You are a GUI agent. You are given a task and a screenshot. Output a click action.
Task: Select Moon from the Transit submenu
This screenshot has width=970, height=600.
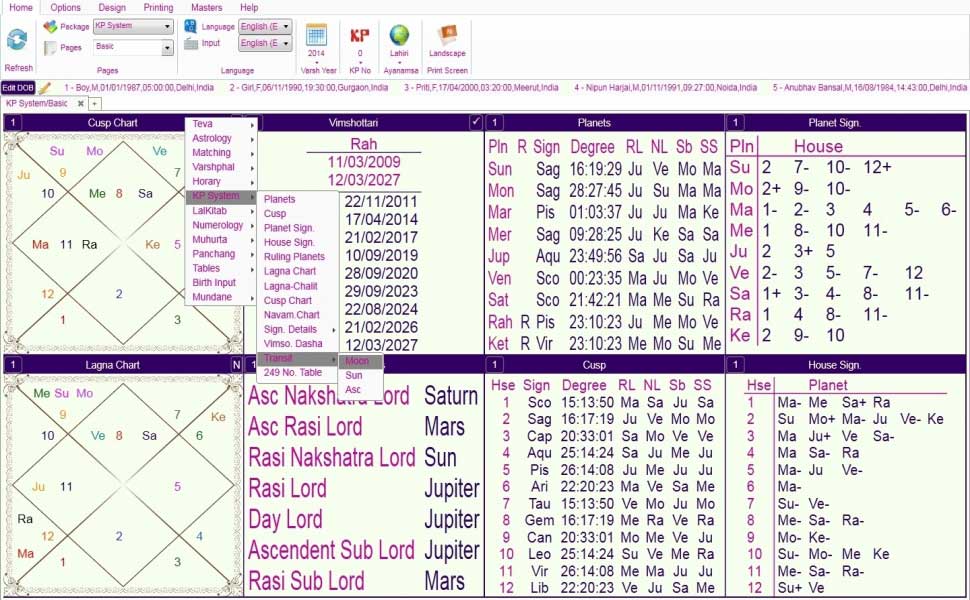357,361
